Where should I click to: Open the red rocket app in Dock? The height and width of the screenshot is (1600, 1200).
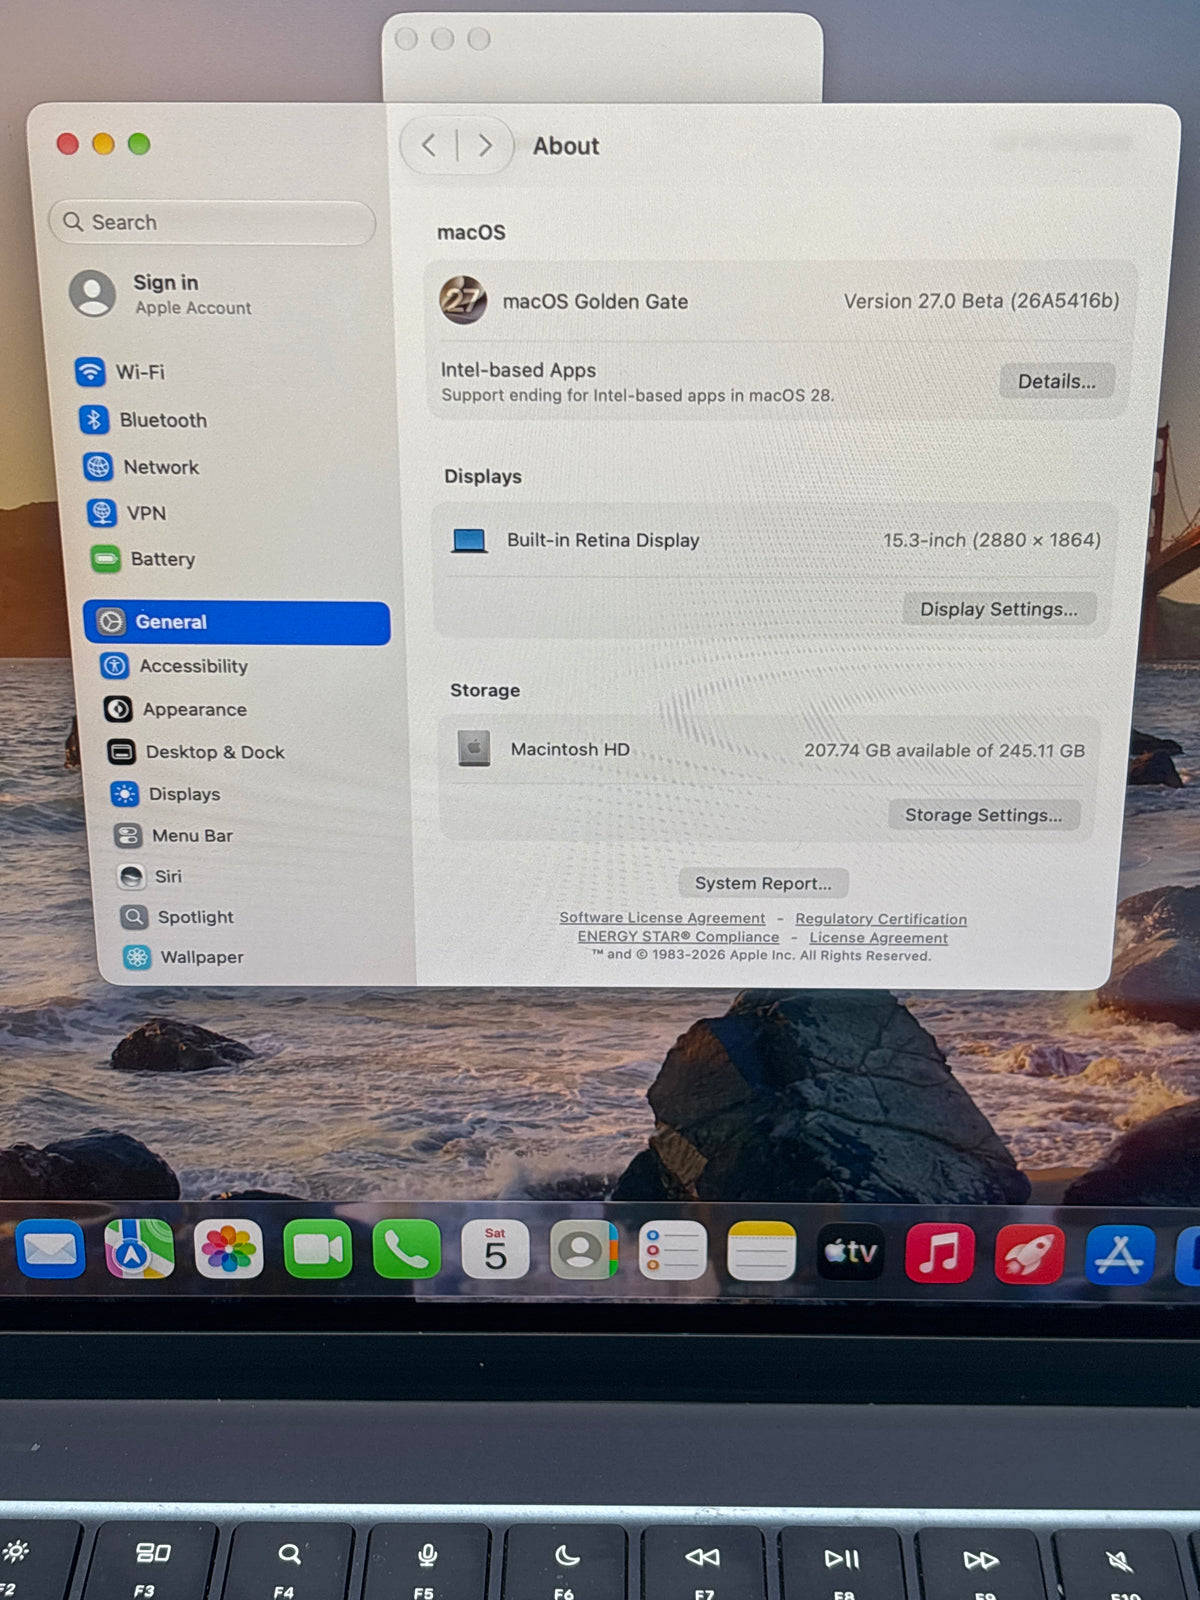pyautogui.click(x=1030, y=1253)
